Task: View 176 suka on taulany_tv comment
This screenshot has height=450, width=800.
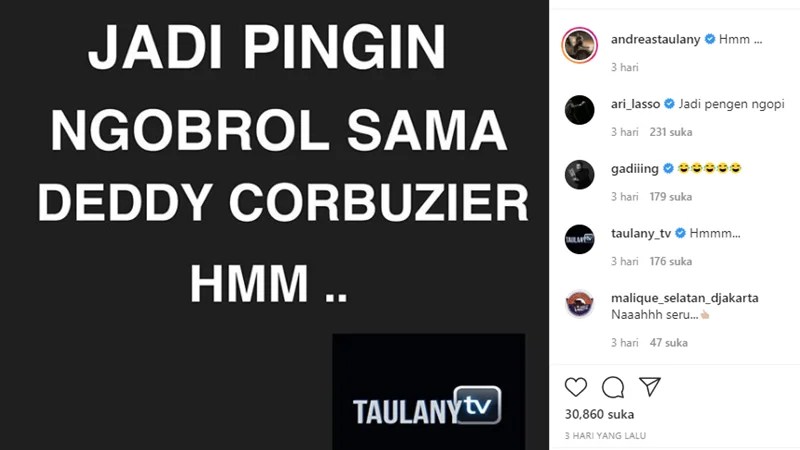Action: [671, 262]
